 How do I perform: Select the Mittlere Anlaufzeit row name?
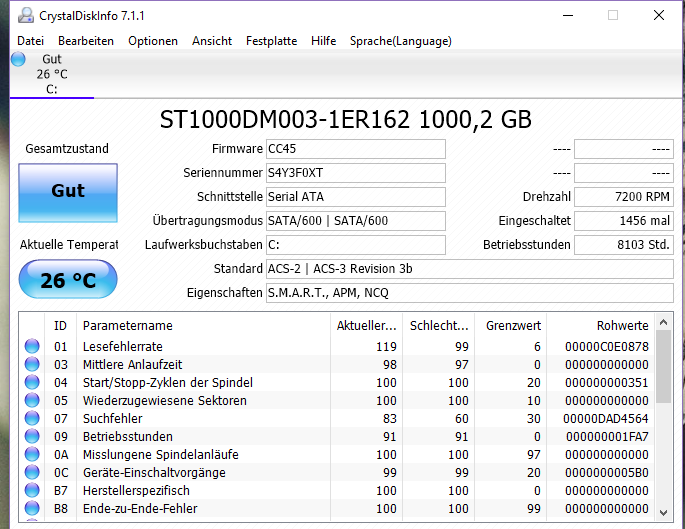point(132,364)
